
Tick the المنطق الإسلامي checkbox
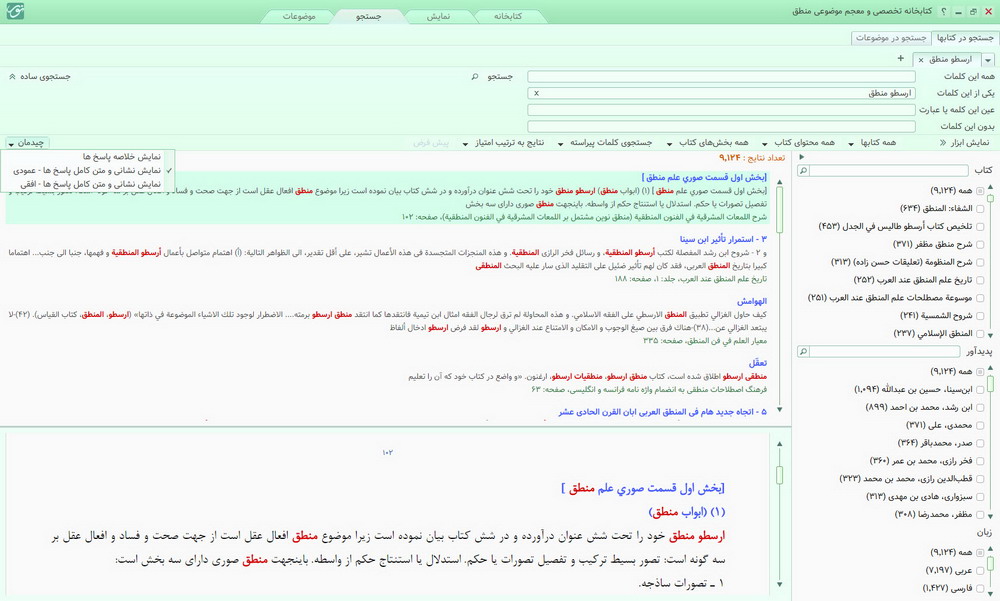point(980,334)
